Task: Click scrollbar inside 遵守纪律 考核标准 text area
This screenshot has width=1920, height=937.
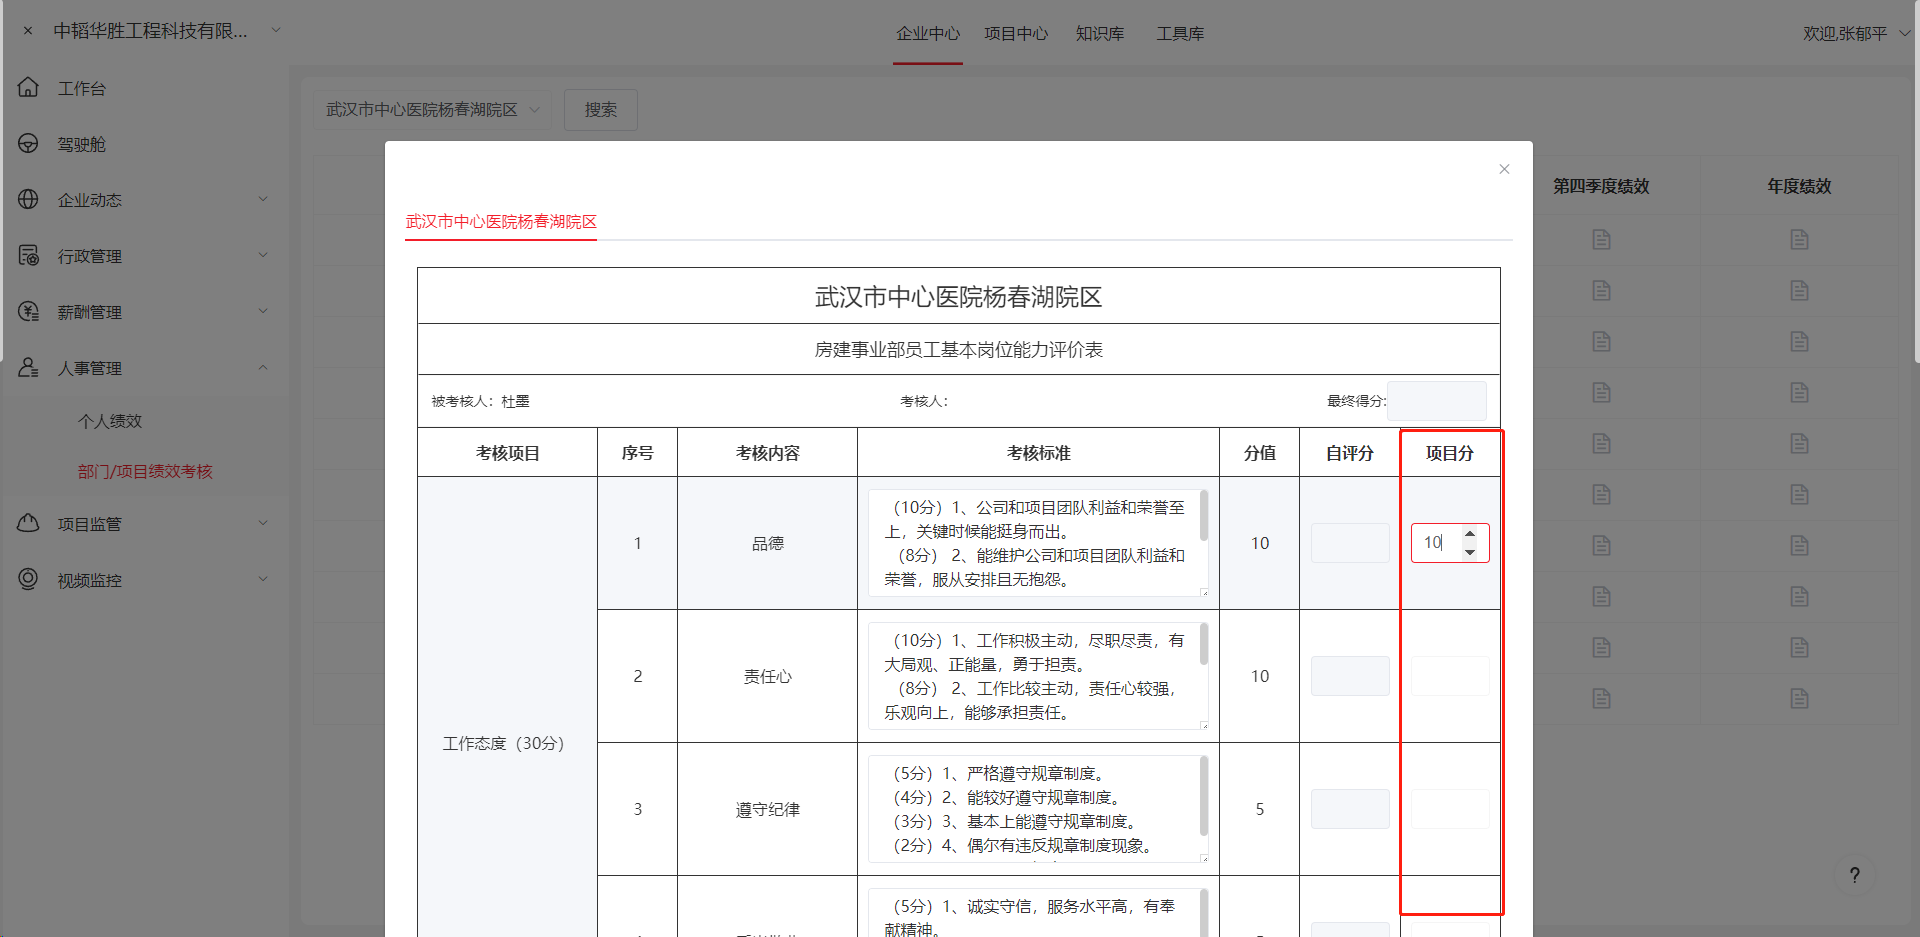Action: [1204, 796]
